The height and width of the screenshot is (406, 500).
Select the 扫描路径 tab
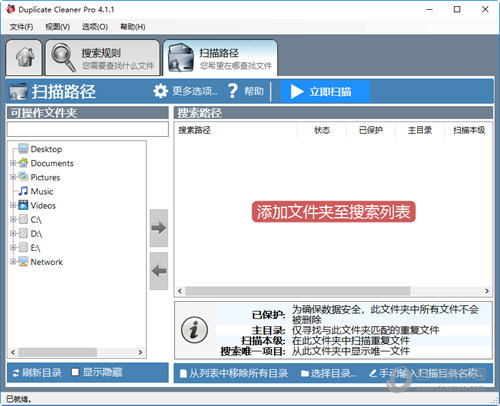click(x=220, y=57)
